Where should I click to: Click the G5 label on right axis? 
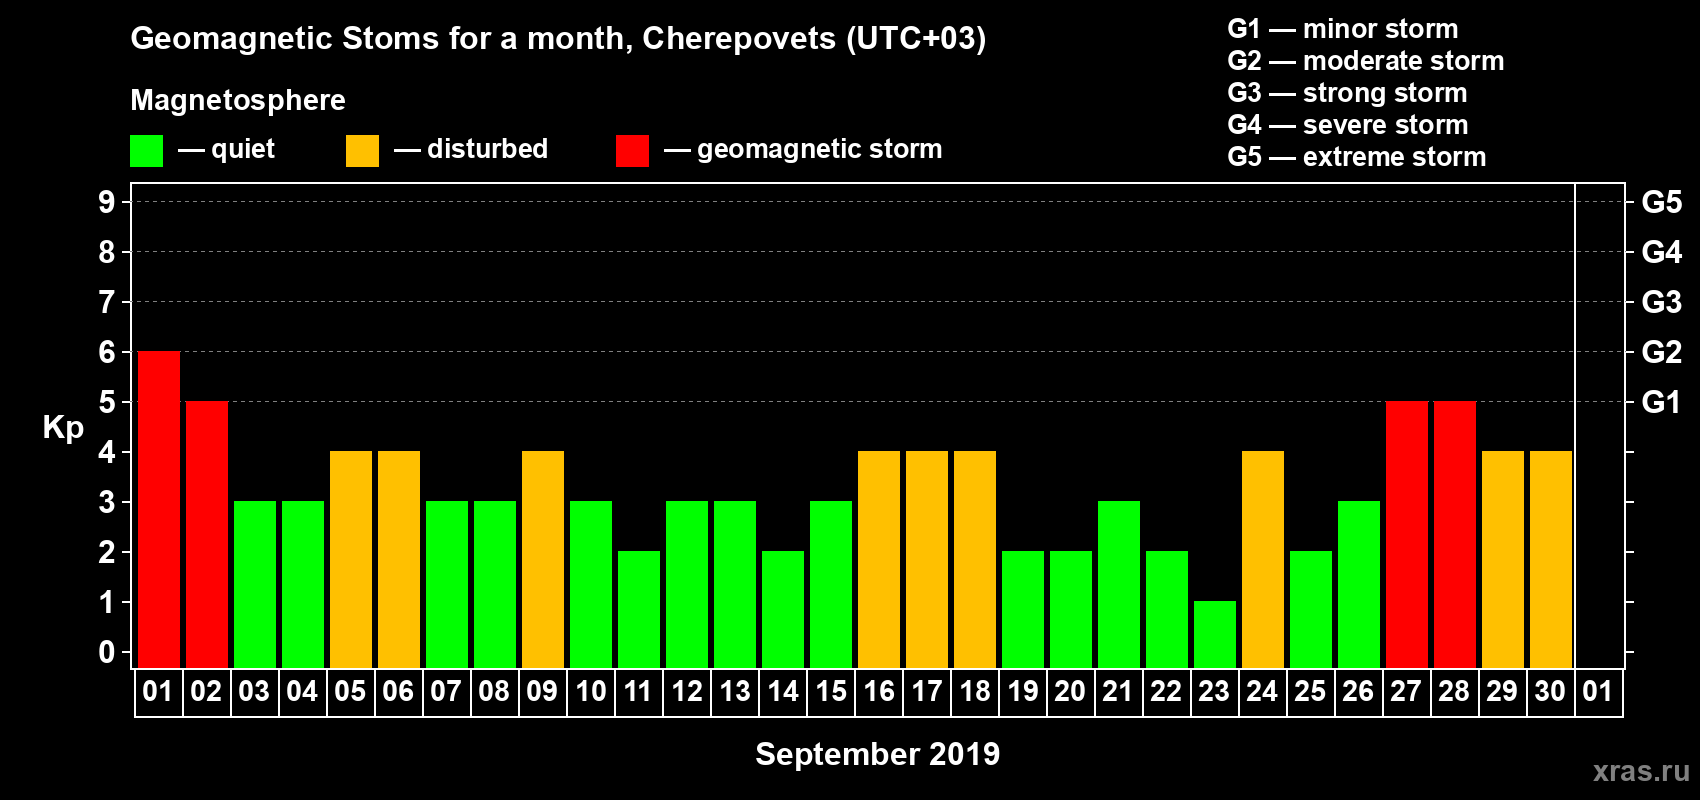pos(1661,202)
